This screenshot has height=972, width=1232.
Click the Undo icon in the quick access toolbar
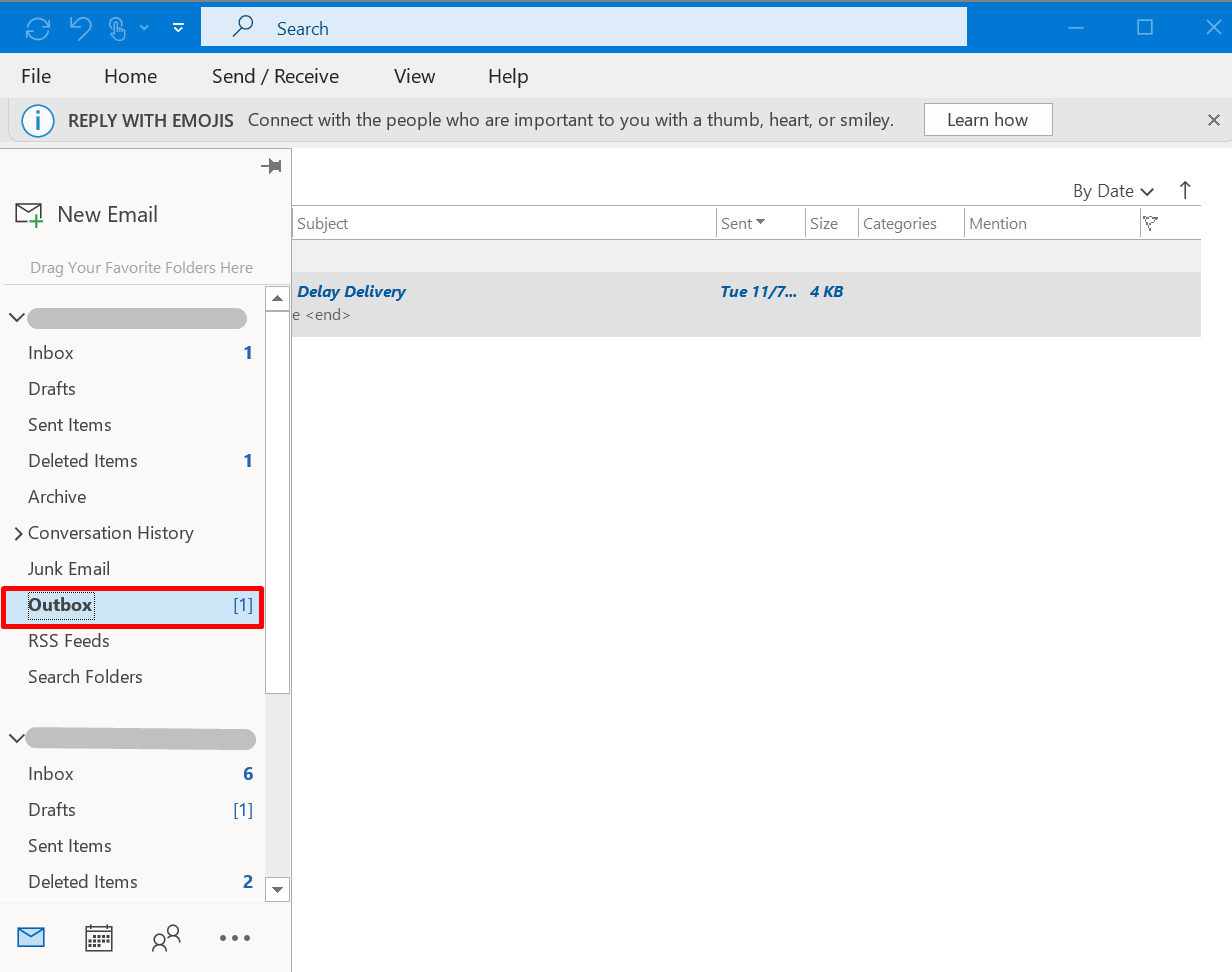80,27
